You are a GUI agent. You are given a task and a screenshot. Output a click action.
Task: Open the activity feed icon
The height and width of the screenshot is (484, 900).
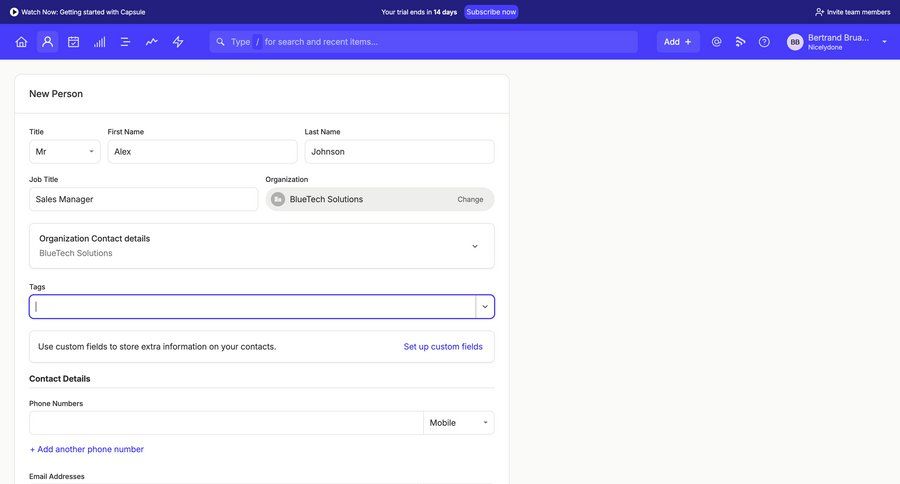click(x=740, y=42)
